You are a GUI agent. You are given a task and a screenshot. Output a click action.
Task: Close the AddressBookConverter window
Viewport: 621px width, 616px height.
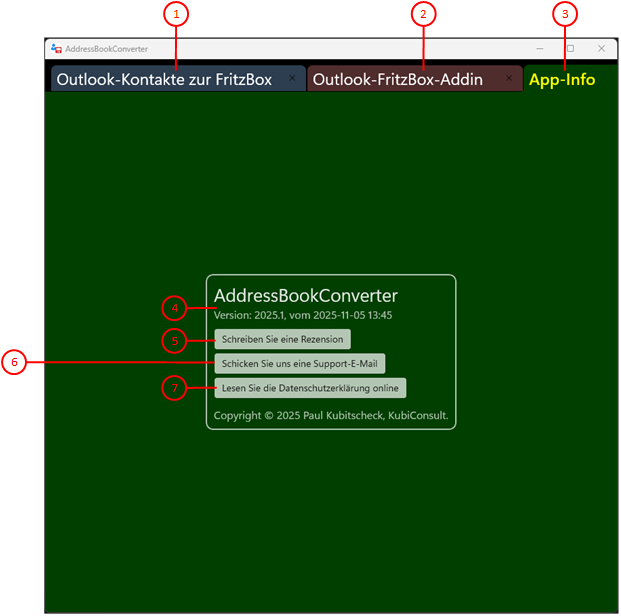point(601,48)
